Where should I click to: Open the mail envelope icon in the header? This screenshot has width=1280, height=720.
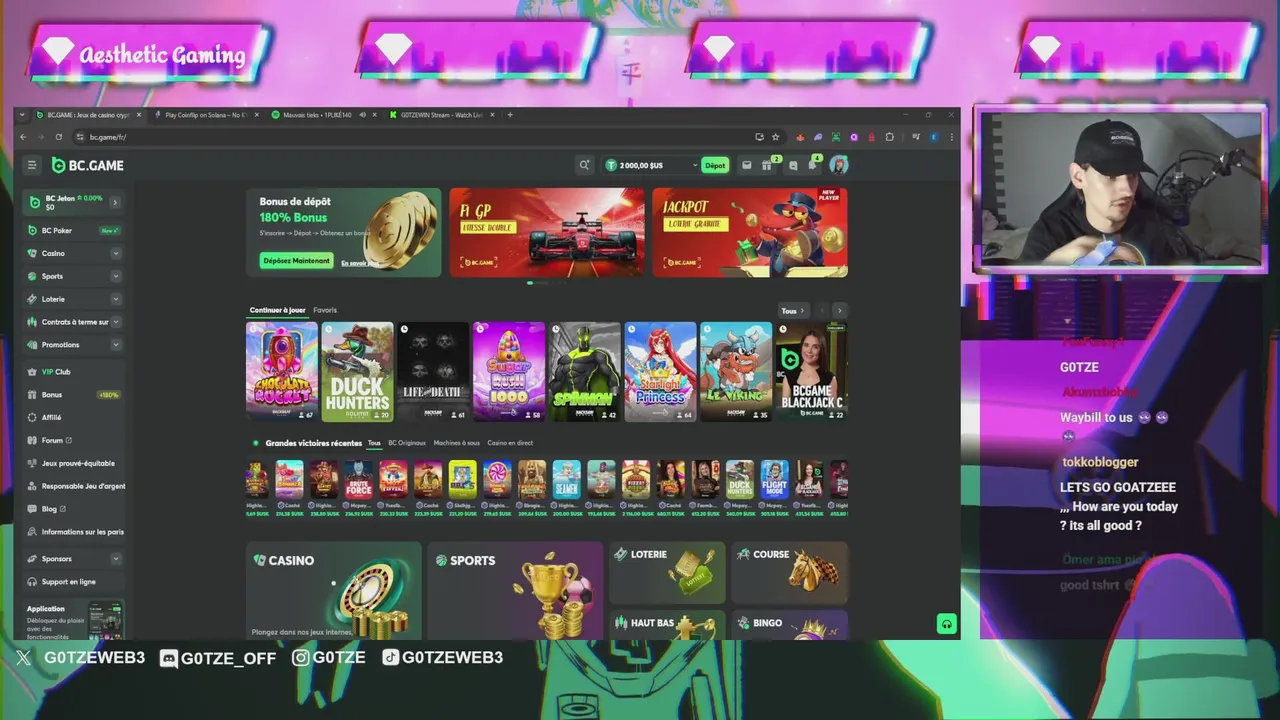pyautogui.click(x=746, y=165)
